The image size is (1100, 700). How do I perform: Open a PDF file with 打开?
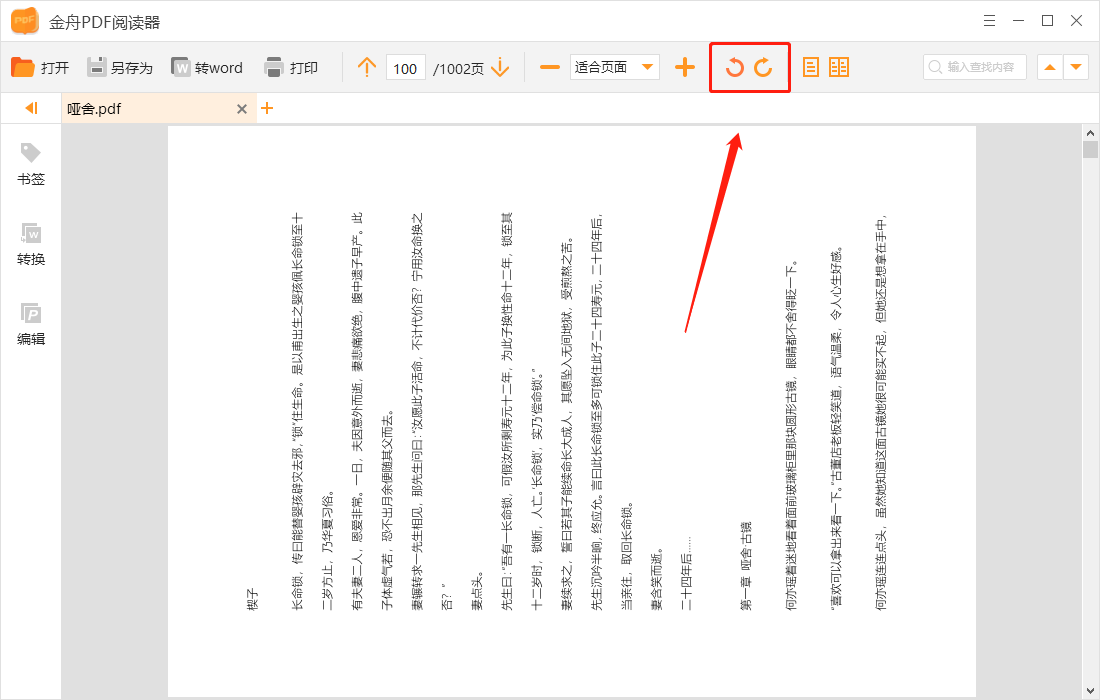[40, 67]
